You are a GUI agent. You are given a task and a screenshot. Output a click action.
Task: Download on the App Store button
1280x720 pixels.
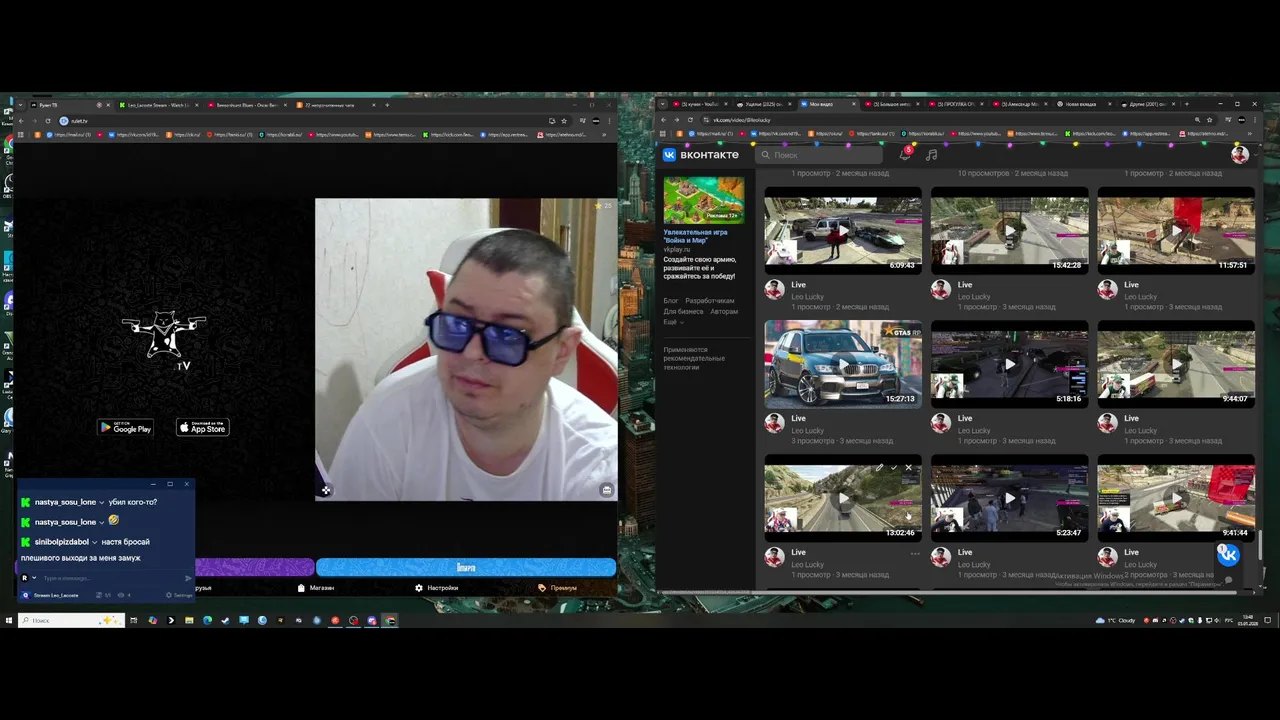(x=203, y=427)
